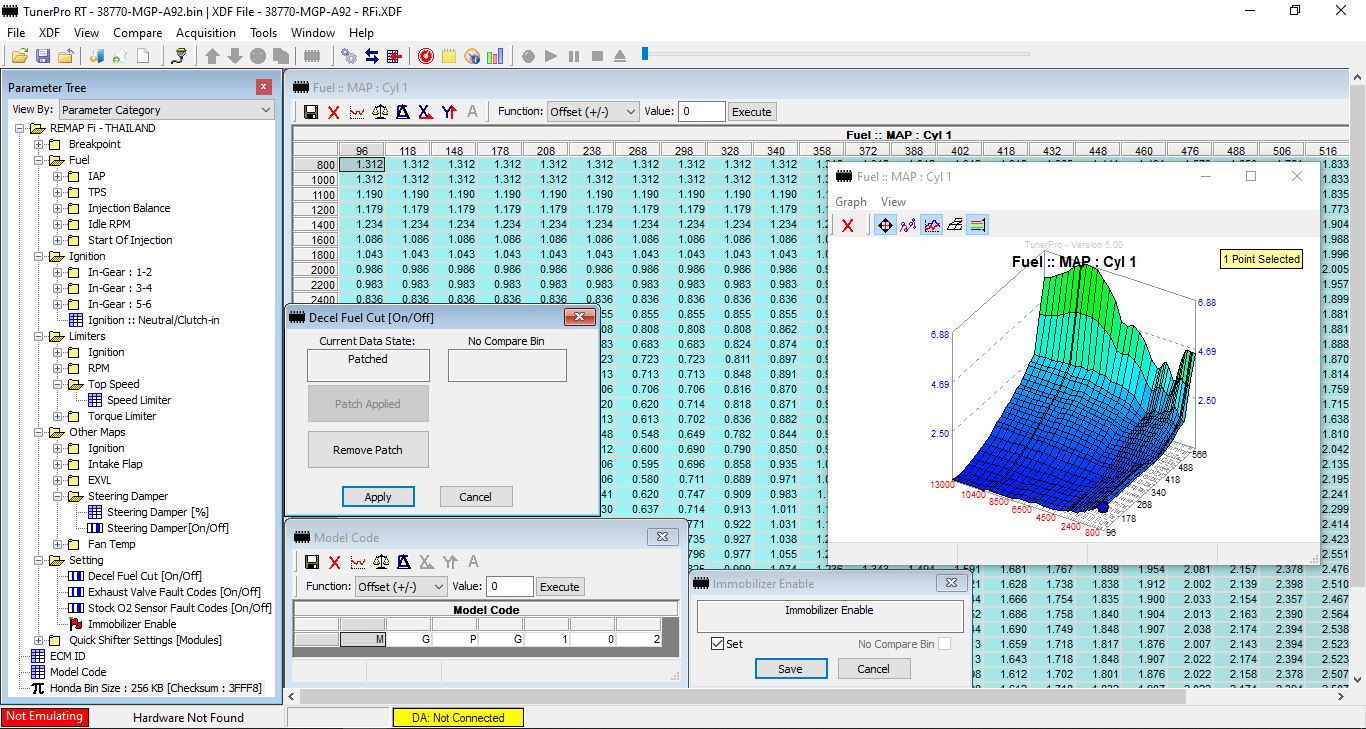Click the Value input field in Model Code

pyautogui.click(x=508, y=587)
